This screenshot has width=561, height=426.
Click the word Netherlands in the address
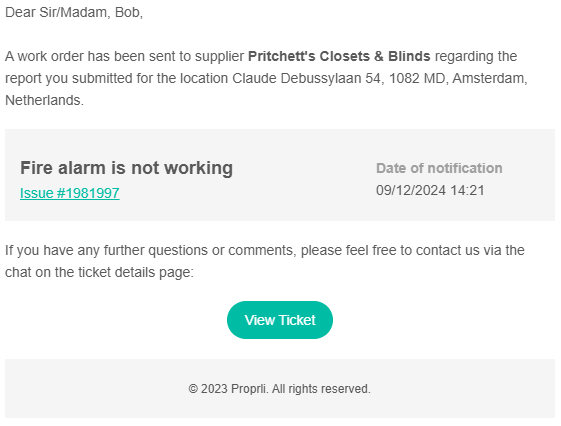(x=43, y=100)
